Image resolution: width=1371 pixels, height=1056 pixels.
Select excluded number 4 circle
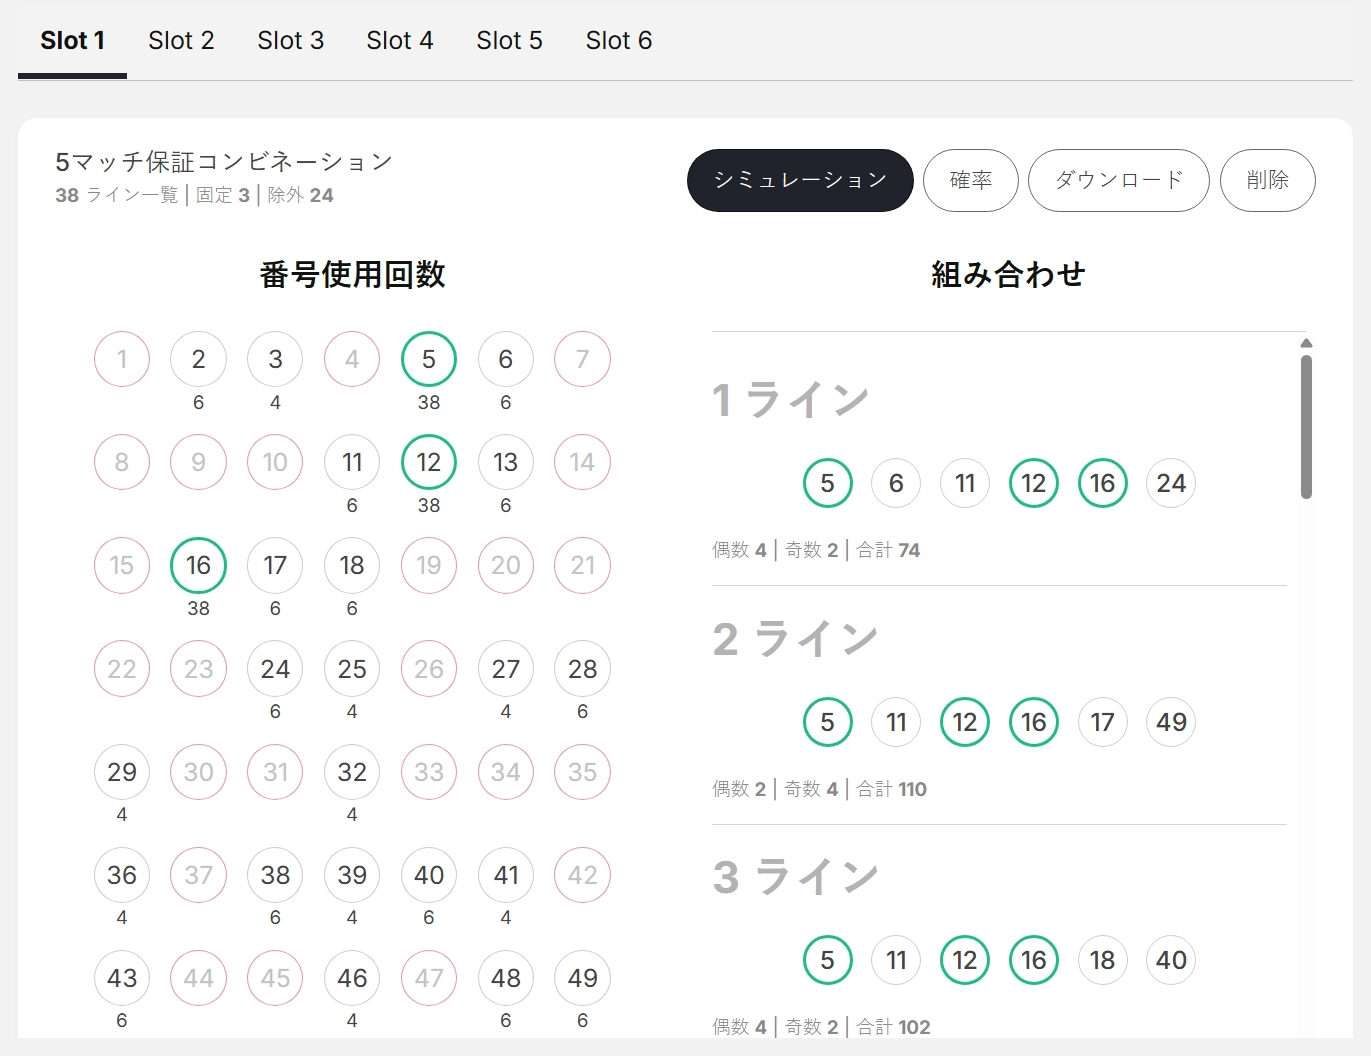pos(351,359)
